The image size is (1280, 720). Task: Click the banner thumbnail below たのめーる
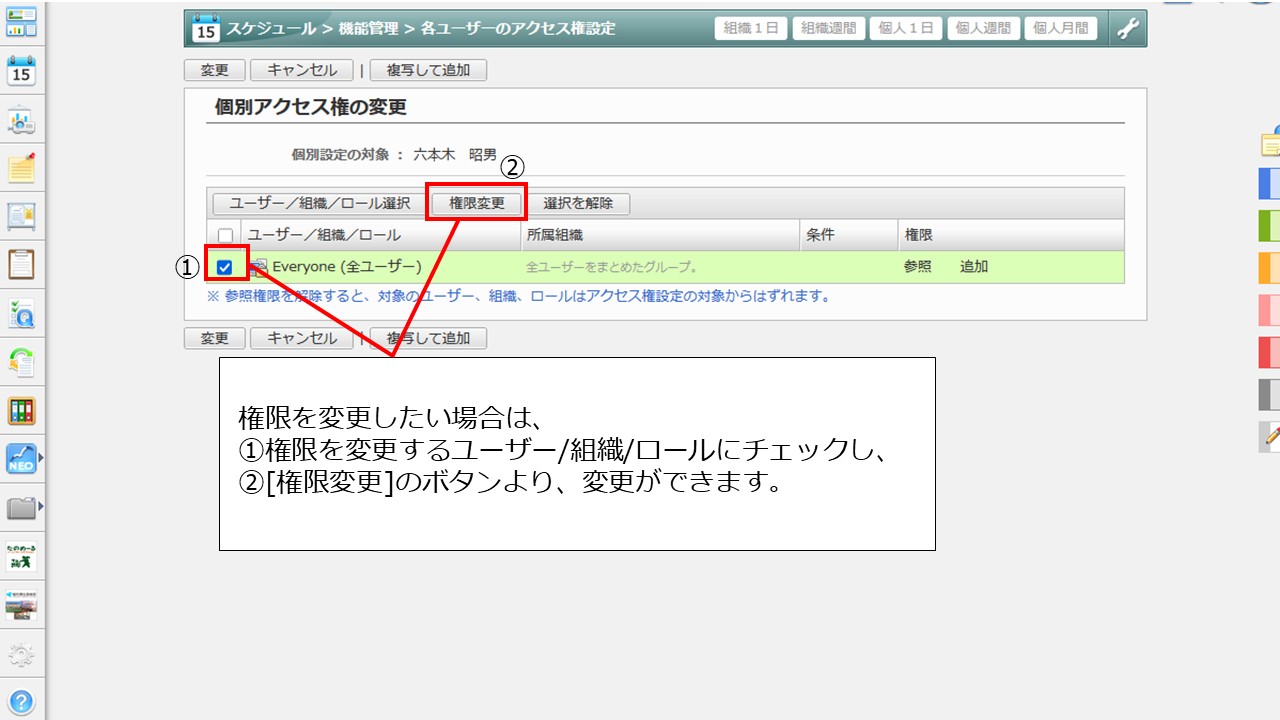tap(21, 605)
